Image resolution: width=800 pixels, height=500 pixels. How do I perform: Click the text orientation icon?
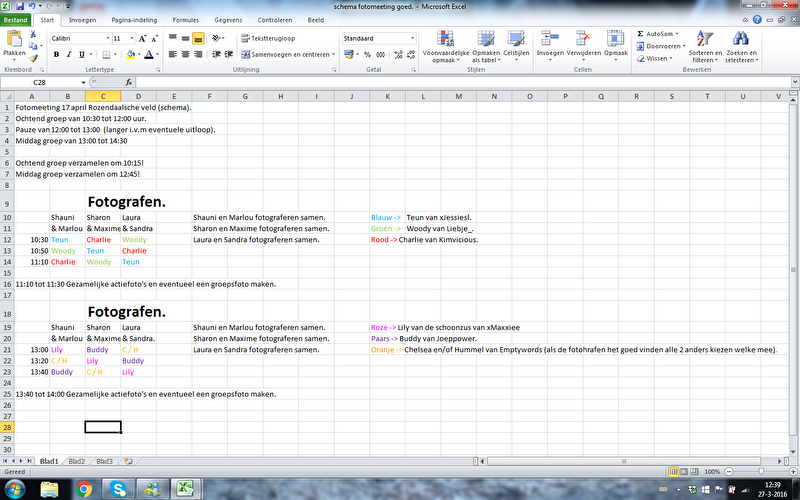pos(216,38)
